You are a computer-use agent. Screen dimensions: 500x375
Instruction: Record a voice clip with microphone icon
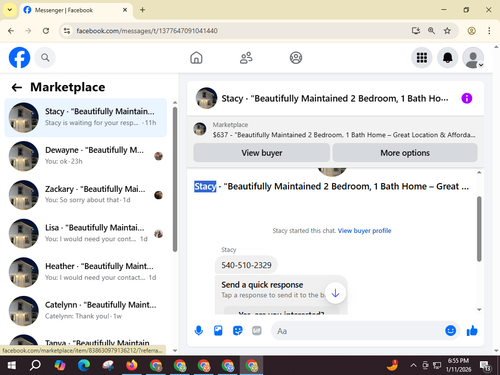pos(199,331)
